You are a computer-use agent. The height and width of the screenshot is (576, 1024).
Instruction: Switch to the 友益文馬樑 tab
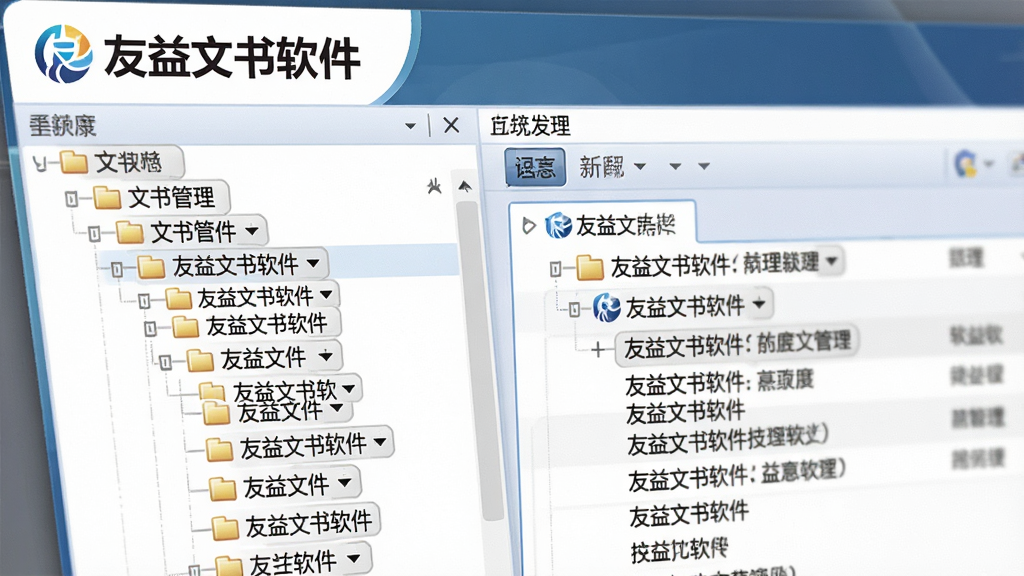(x=601, y=225)
